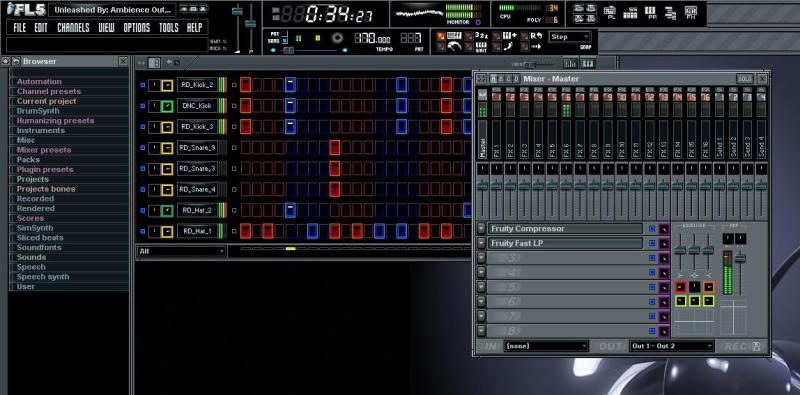The image size is (800, 395).
Task: Open the channel filter dropdown showing All
Action: coord(181,251)
